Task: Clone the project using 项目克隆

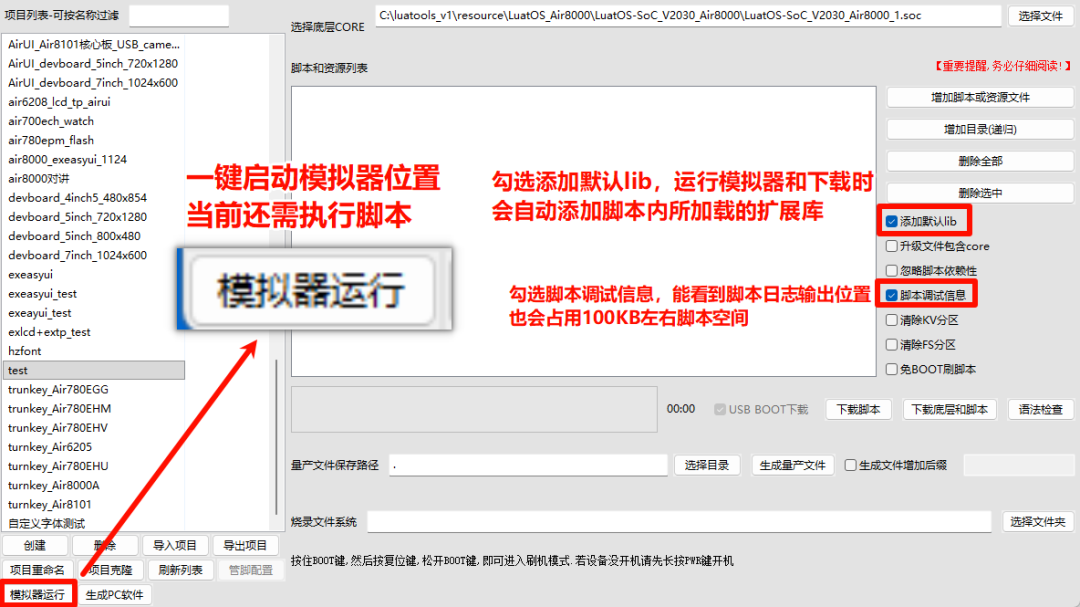Action: pos(110,570)
